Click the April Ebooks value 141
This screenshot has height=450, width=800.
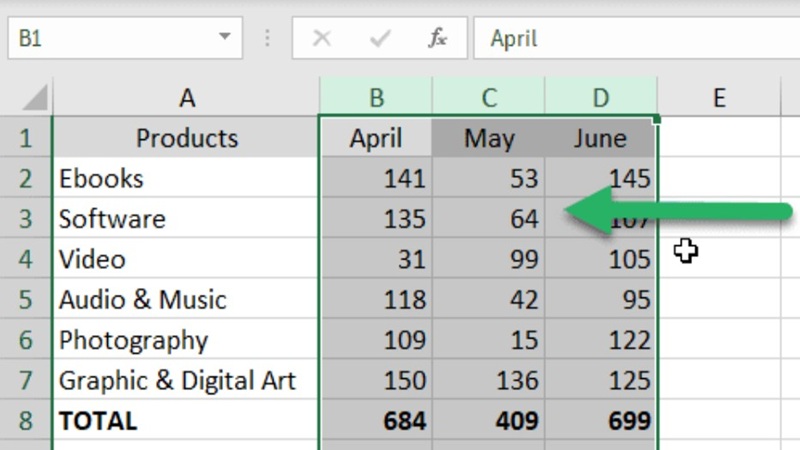(x=376, y=178)
